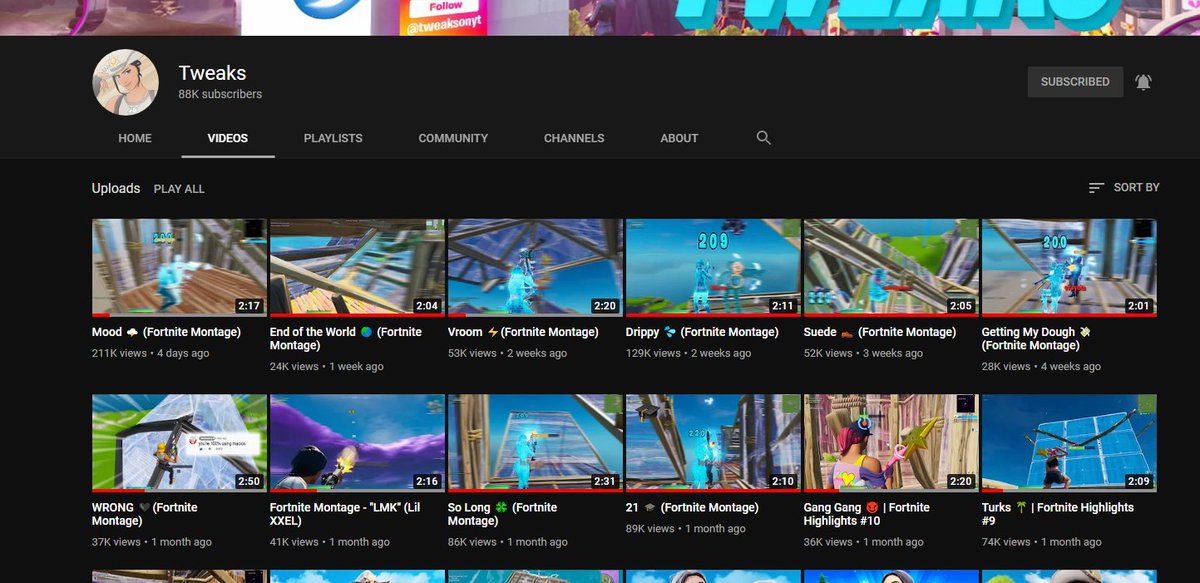Go to the Community tab
Viewport: 1200px width, 583px height.
(x=453, y=138)
